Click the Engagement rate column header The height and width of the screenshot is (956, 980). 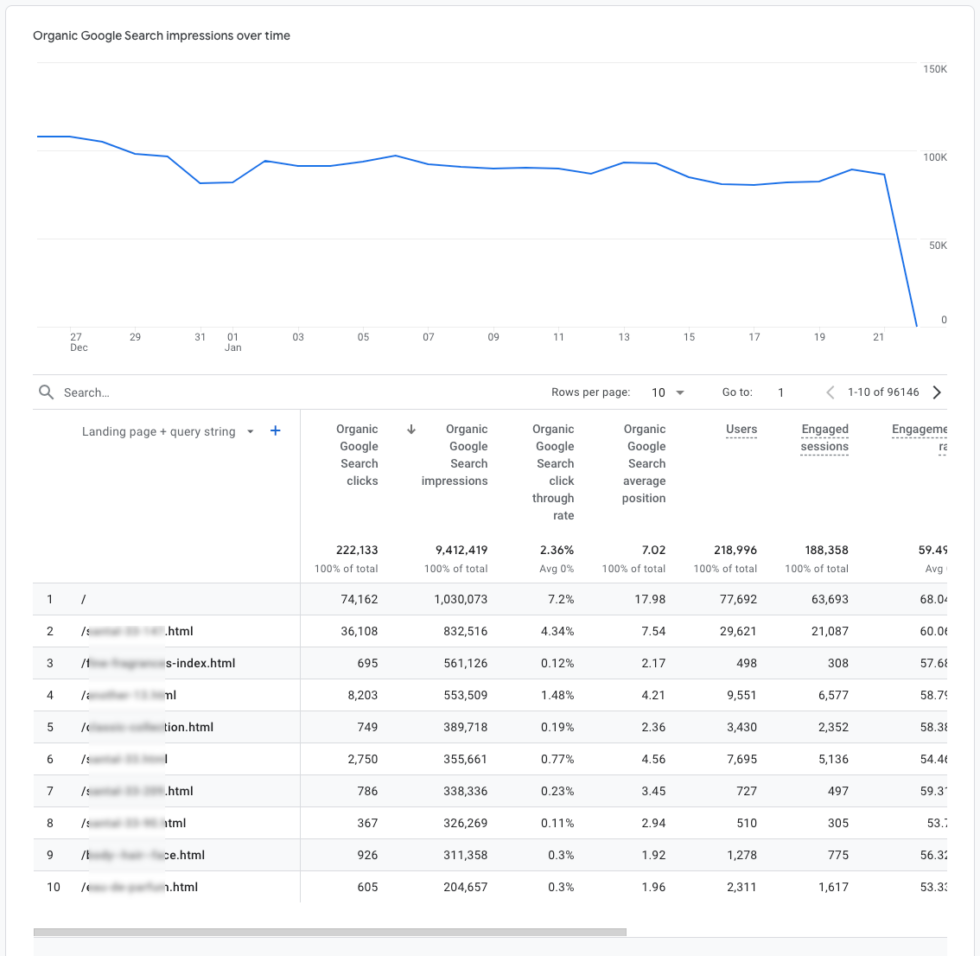918,437
